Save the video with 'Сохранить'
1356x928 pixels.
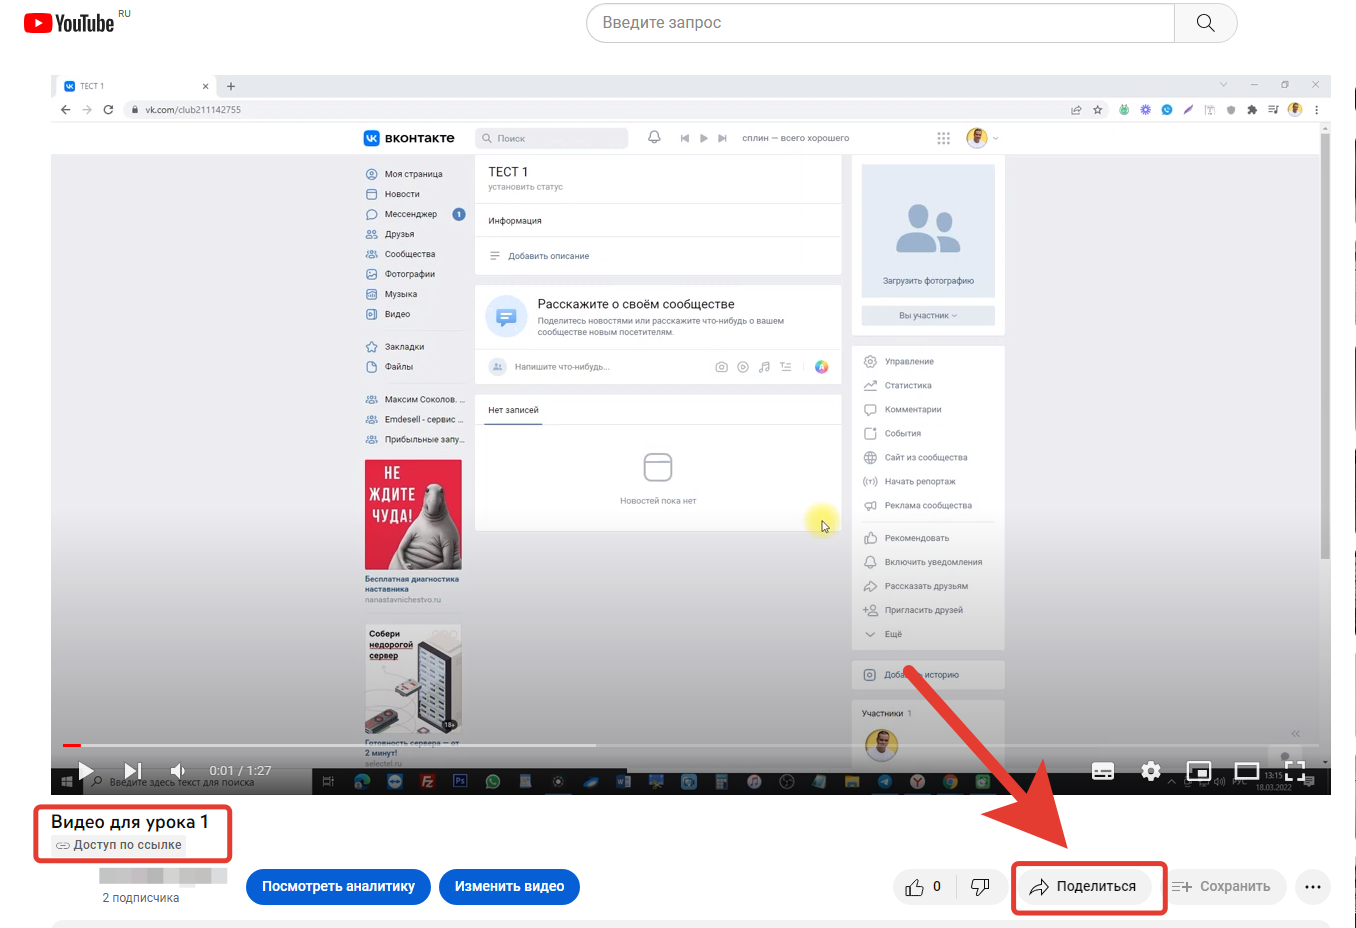click(x=1222, y=887)
